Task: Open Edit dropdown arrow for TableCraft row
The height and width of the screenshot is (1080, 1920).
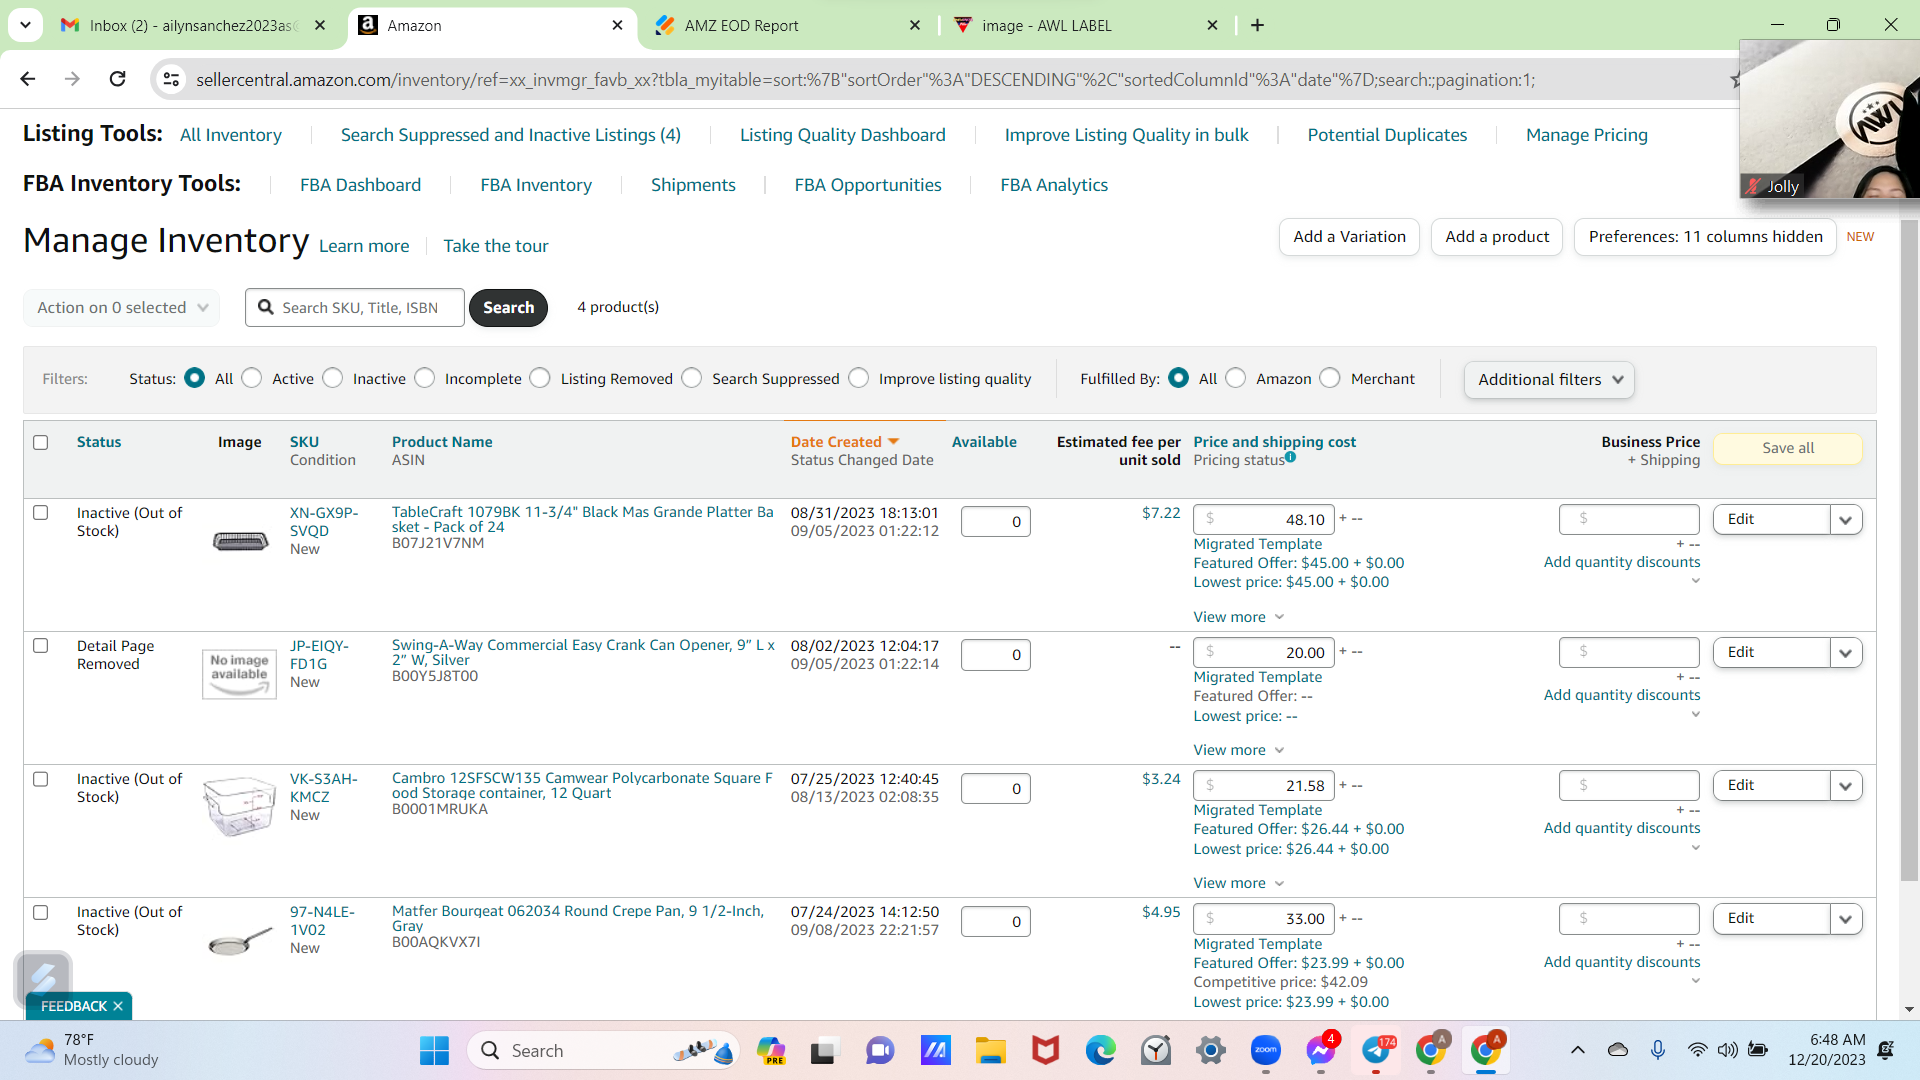Action: 1846,520
